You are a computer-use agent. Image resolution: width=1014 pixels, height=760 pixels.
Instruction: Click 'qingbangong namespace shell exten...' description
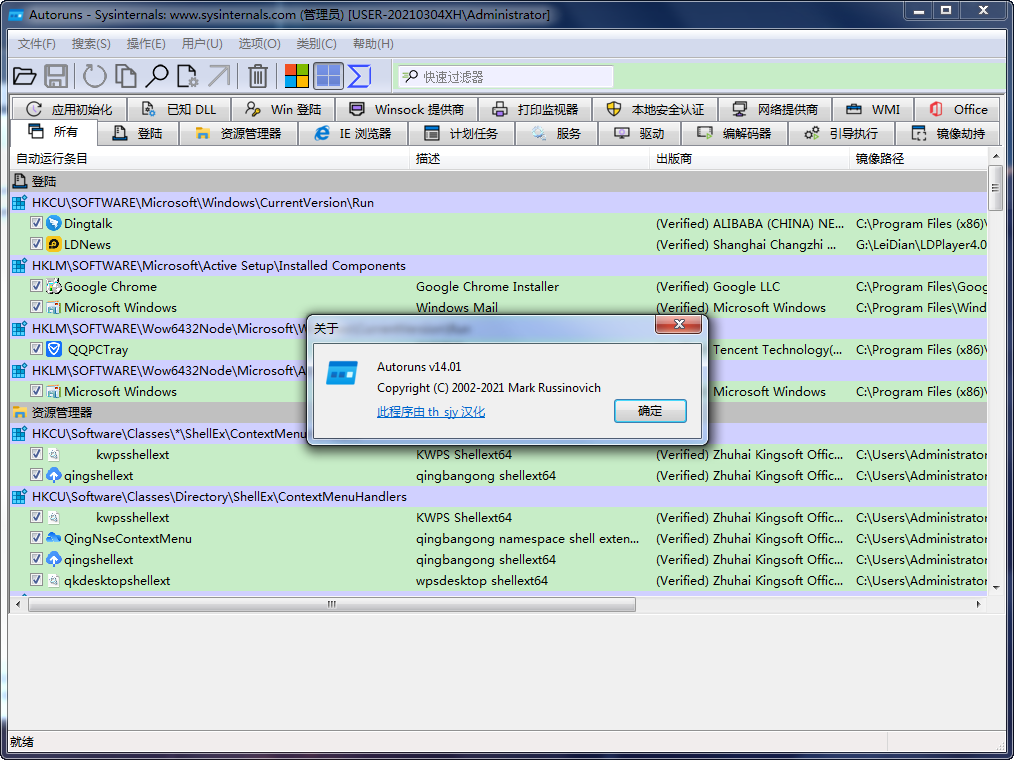click(x=527, y=538)
